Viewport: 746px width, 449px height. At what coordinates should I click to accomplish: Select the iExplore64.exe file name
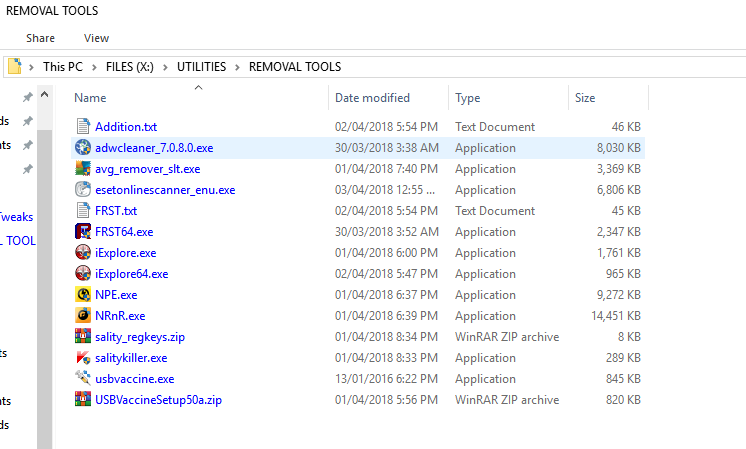(132, 273)
